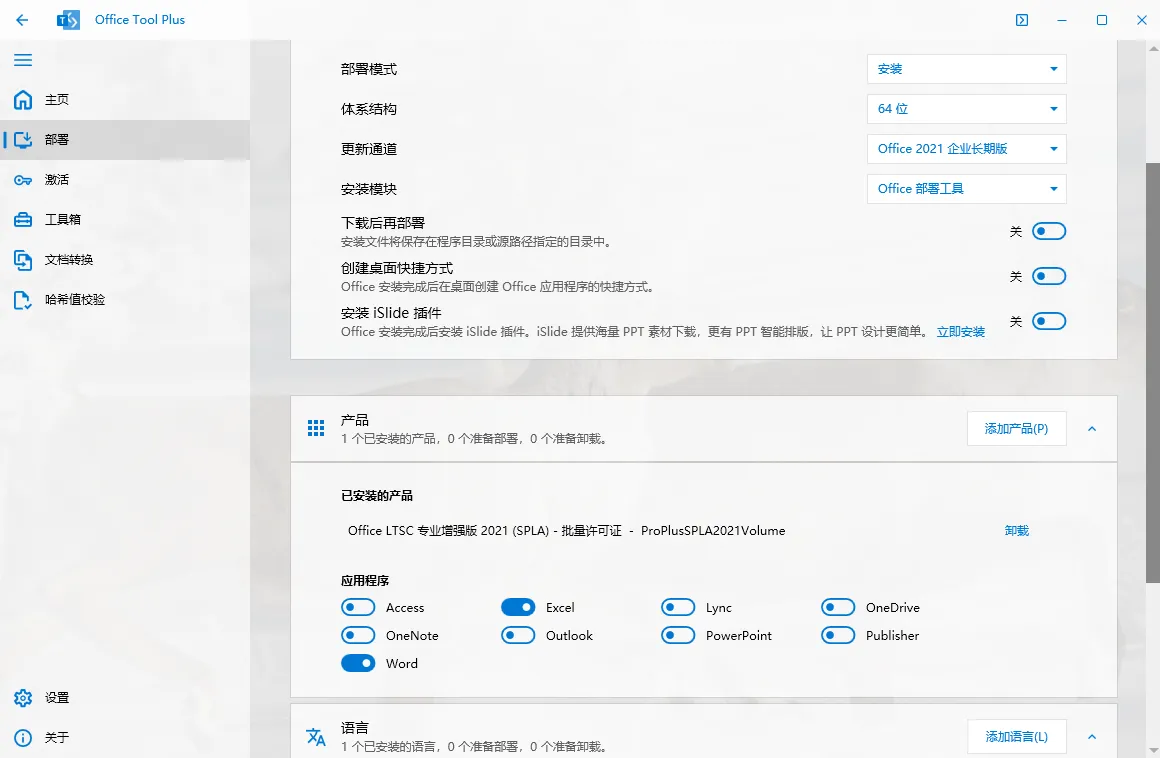
Task: Collapse the 产品 section chevron
Action: (x=1092, y=429)
